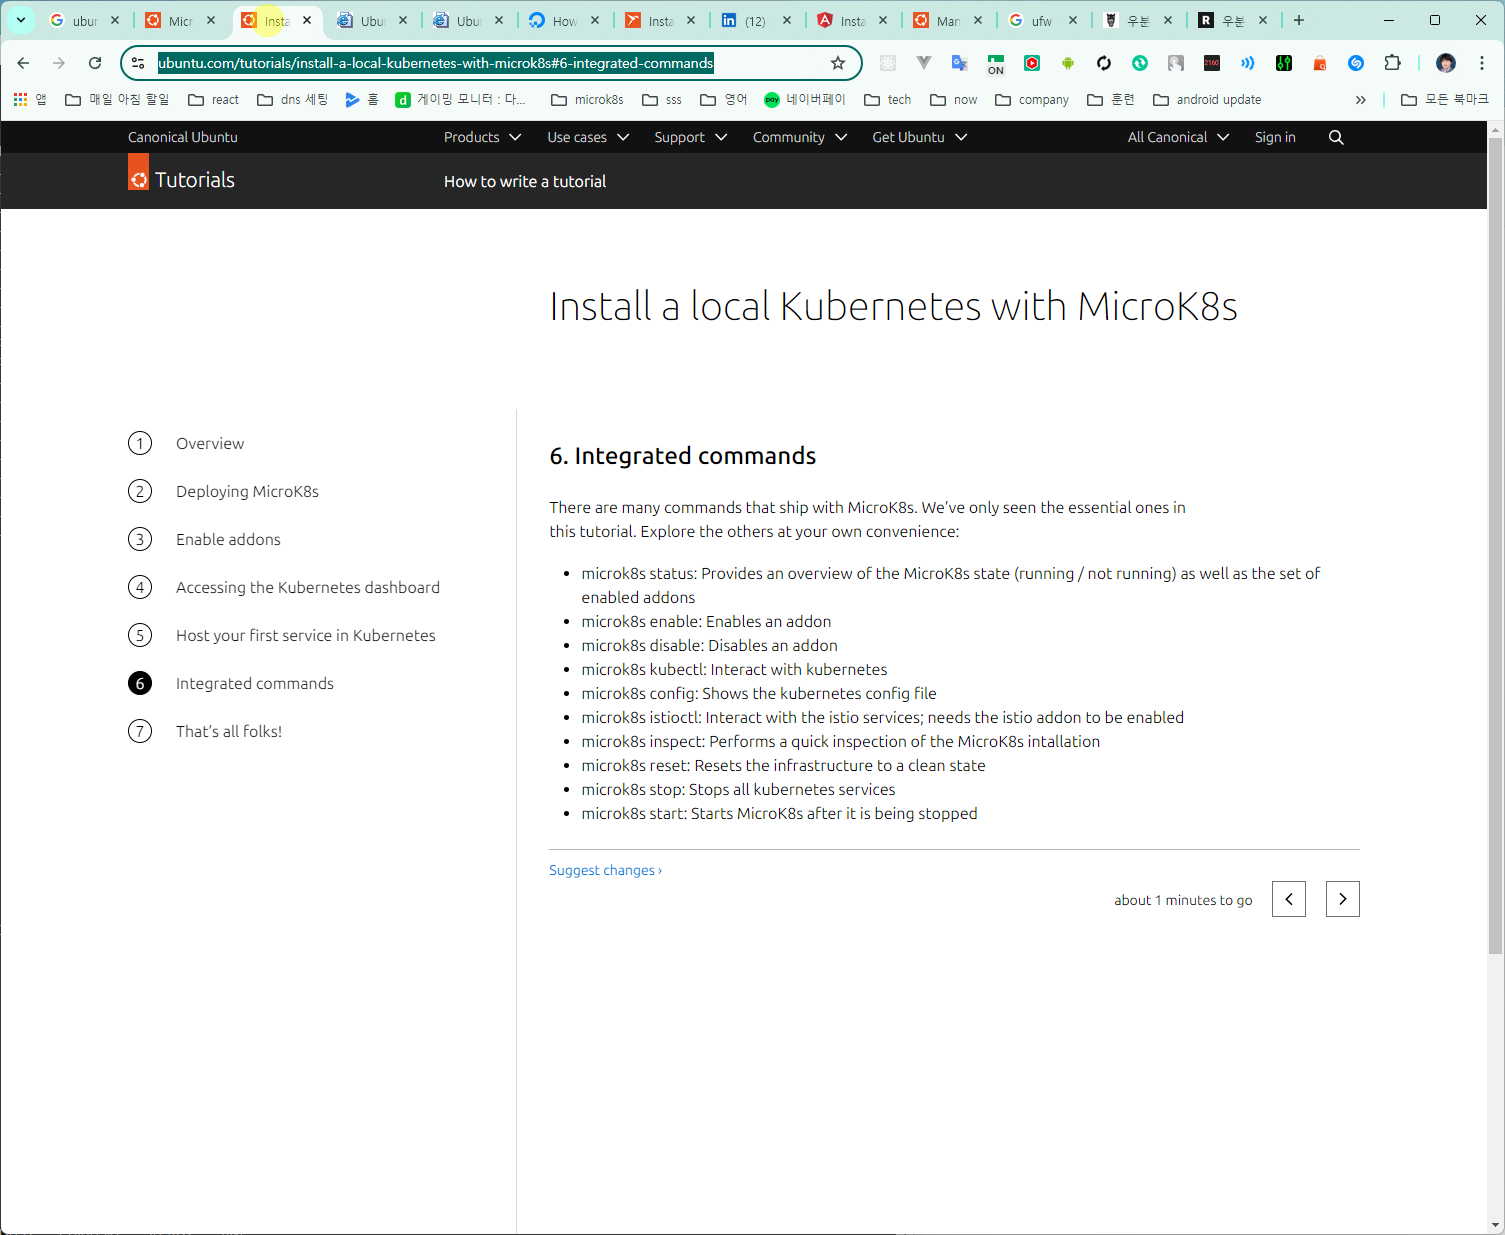Click the Canonical Ubuntu header link
Image resolution: width=1505 pixels, height=1235 pixels.
click(183, 137)
